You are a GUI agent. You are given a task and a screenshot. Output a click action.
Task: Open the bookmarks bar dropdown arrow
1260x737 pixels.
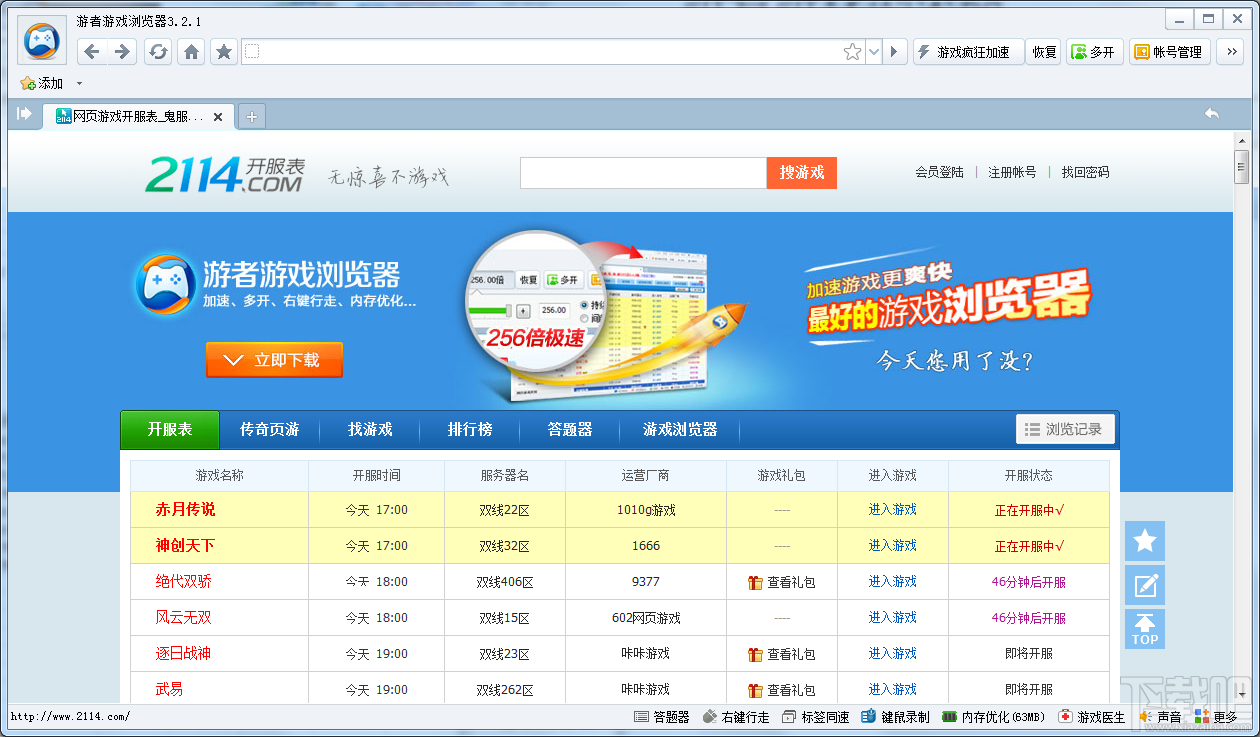click(80, 83)
